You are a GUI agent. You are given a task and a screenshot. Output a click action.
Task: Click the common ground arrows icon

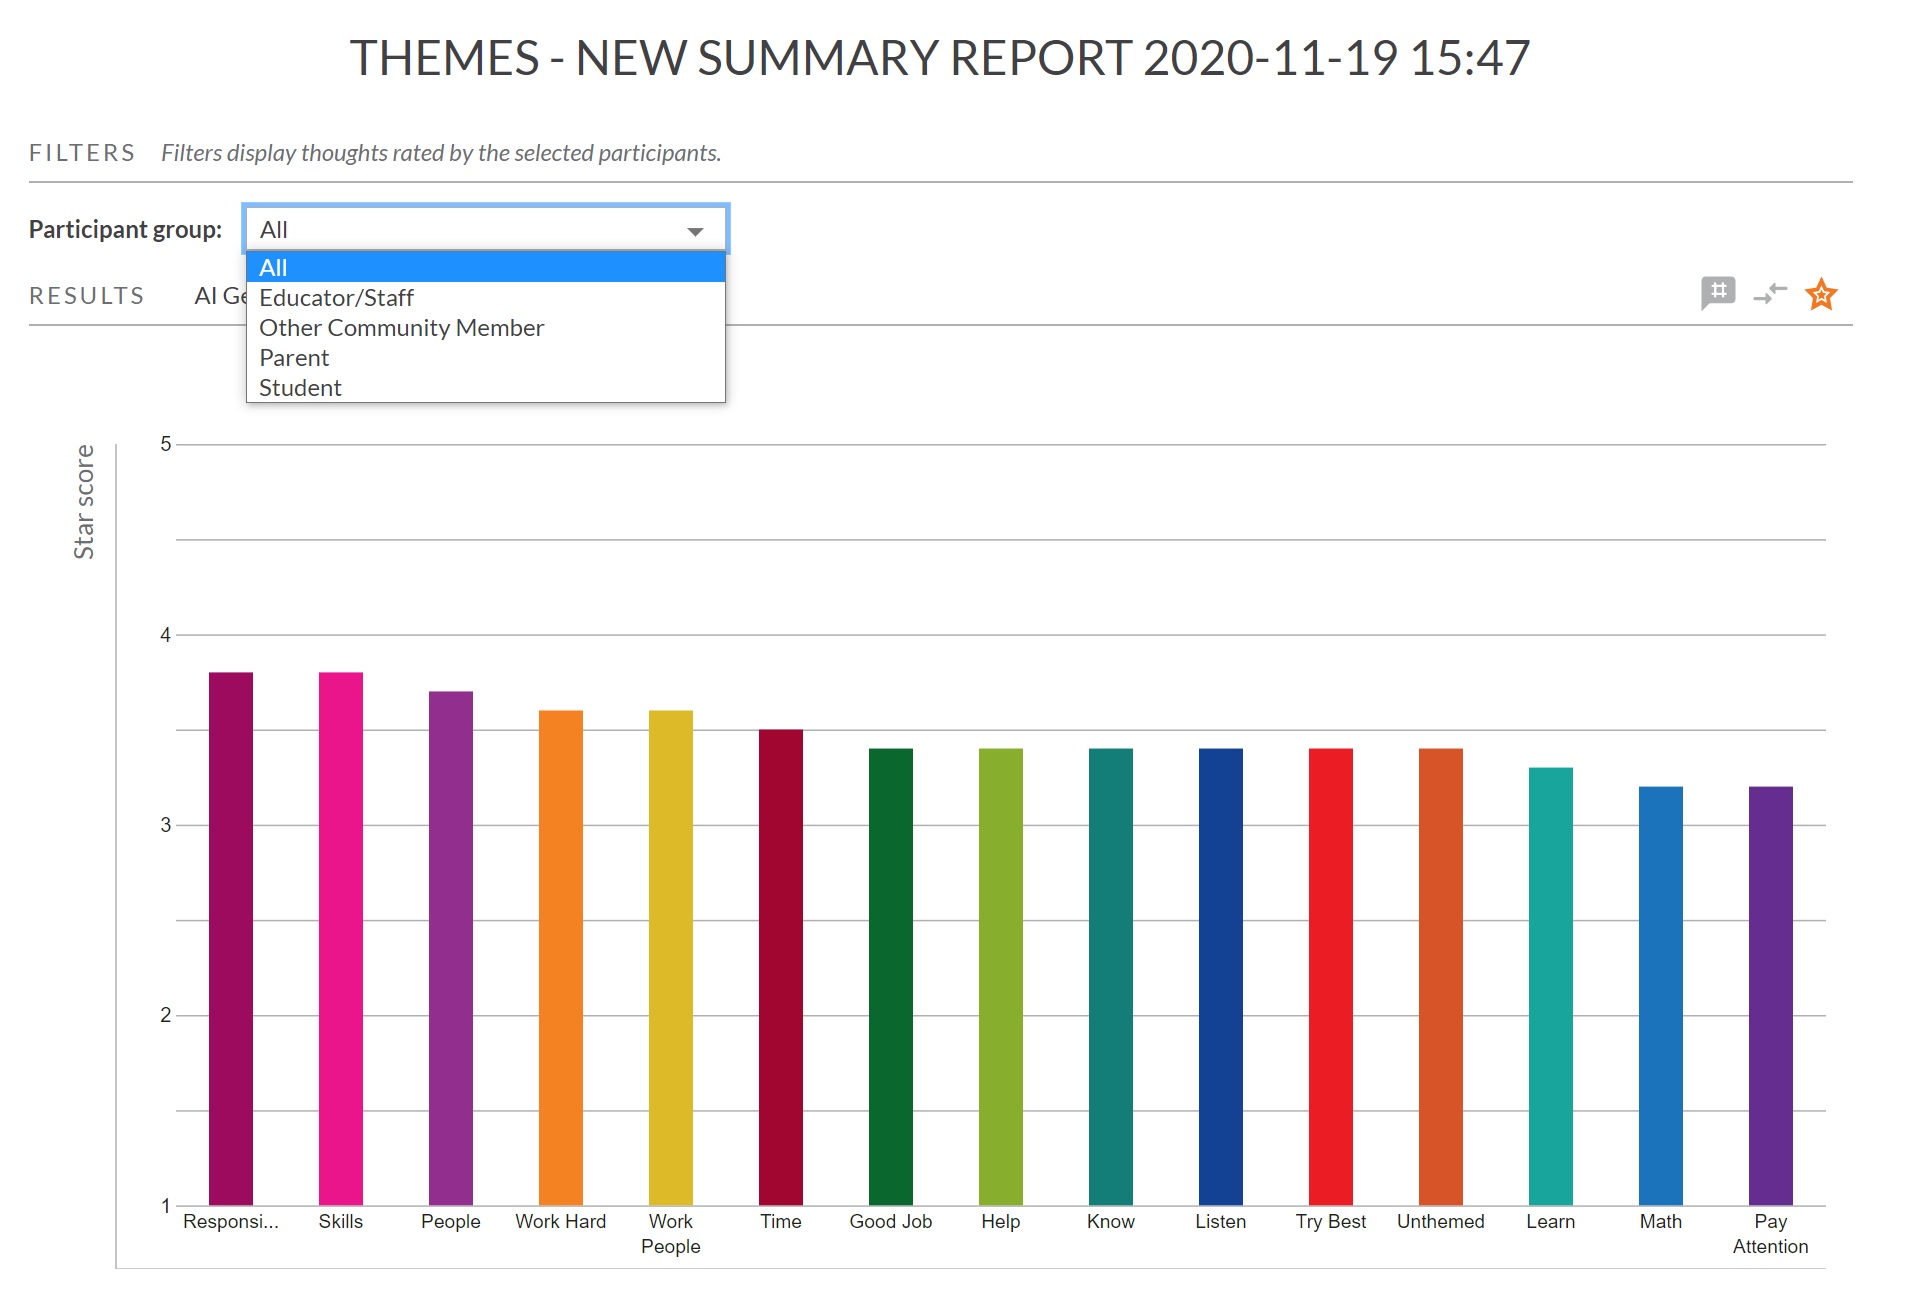coord(1770,294)
